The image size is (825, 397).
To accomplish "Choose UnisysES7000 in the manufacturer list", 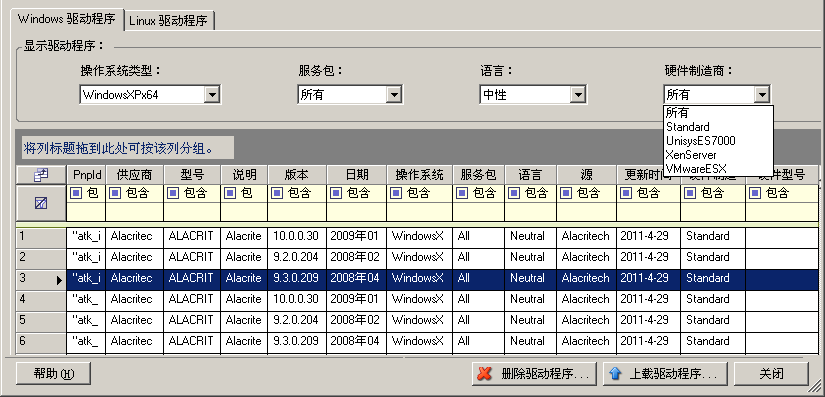I will [x=718, y=141].
